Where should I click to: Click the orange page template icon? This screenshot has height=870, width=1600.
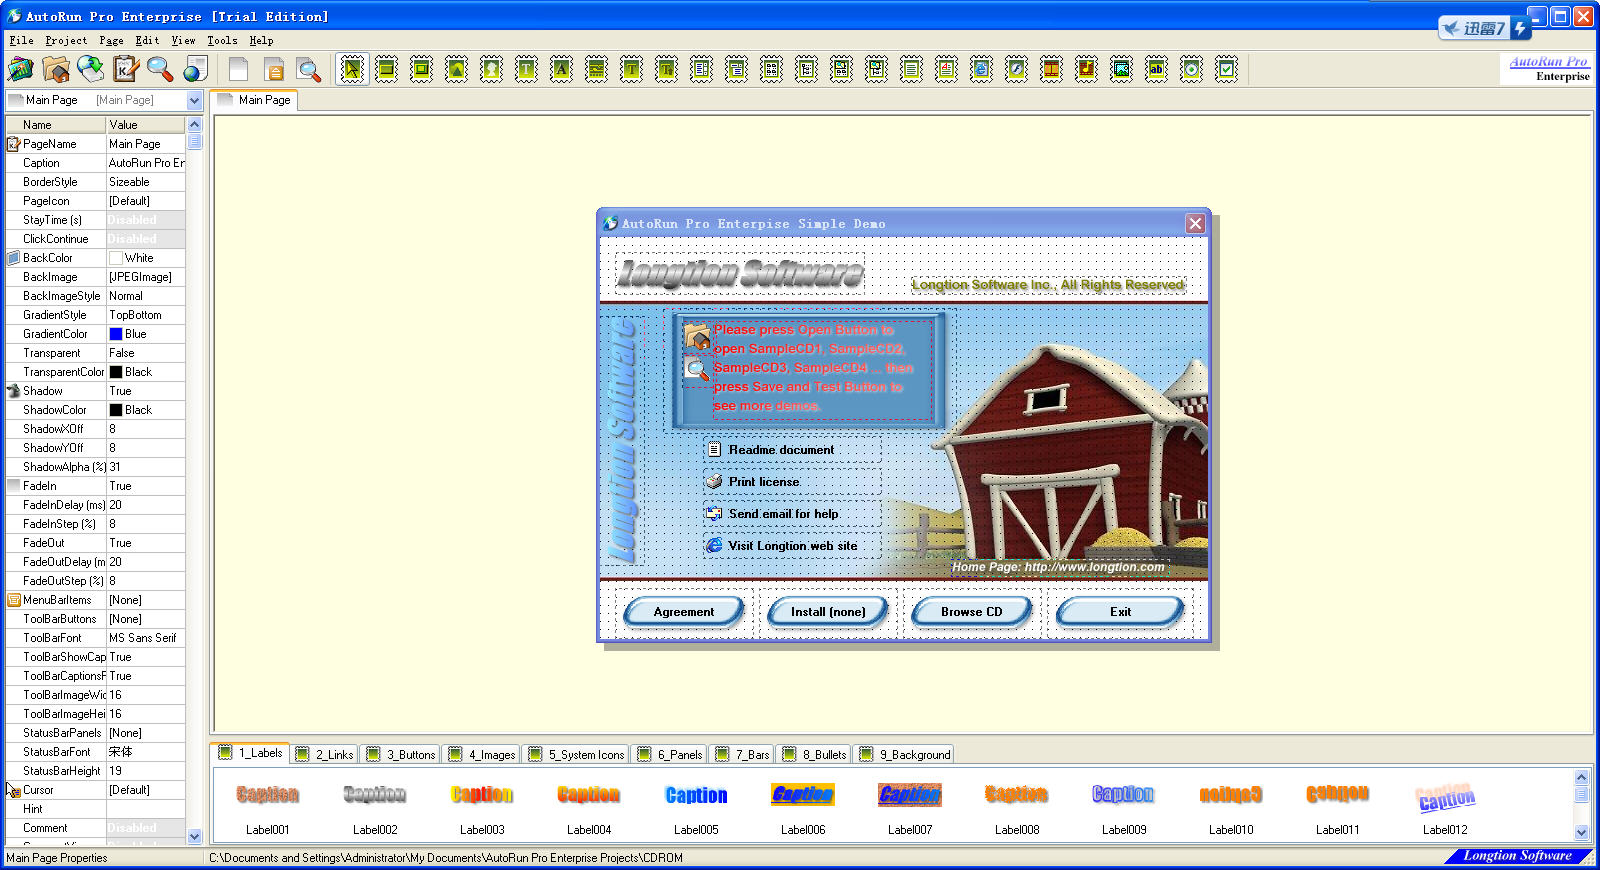(x=274, y=69)
